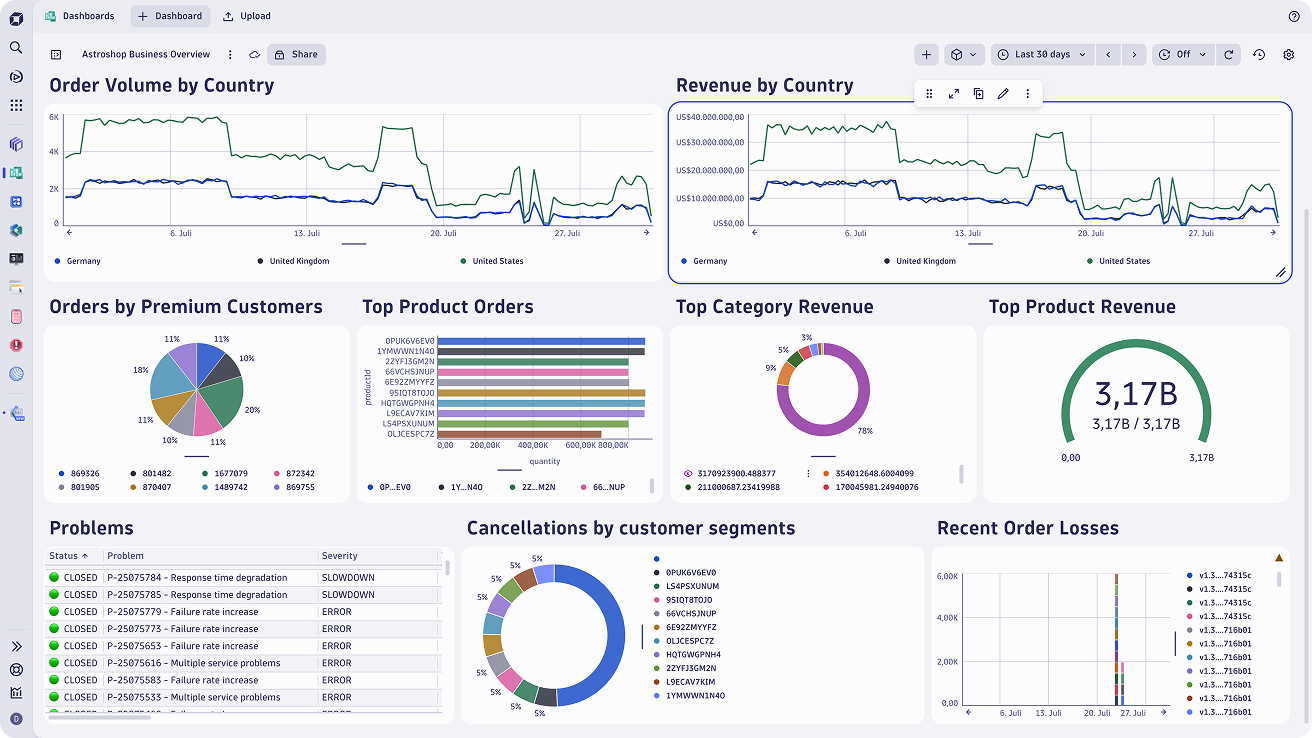Click the pencil edit icon on Revenue tile
The height and width of the screenshot is (738, 1312).
pyautogui.click(x=1003, y=94)
